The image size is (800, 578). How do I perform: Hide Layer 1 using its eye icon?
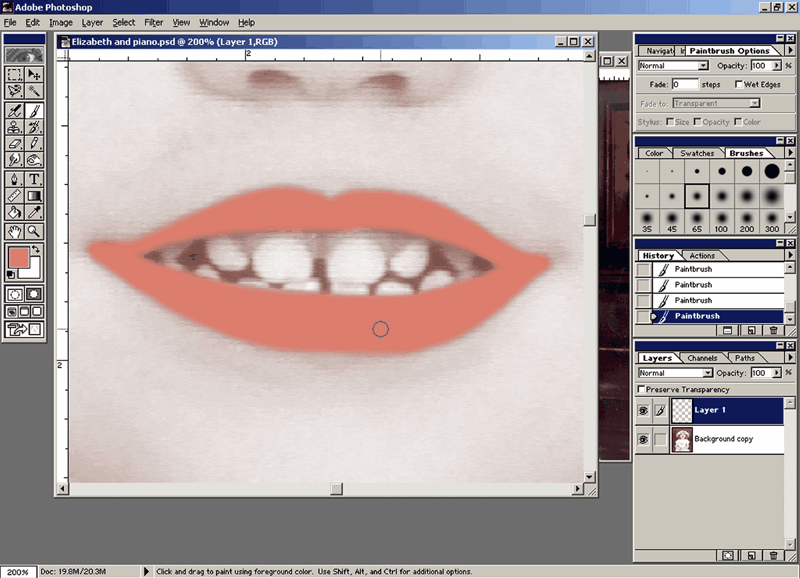click(643, 411)
